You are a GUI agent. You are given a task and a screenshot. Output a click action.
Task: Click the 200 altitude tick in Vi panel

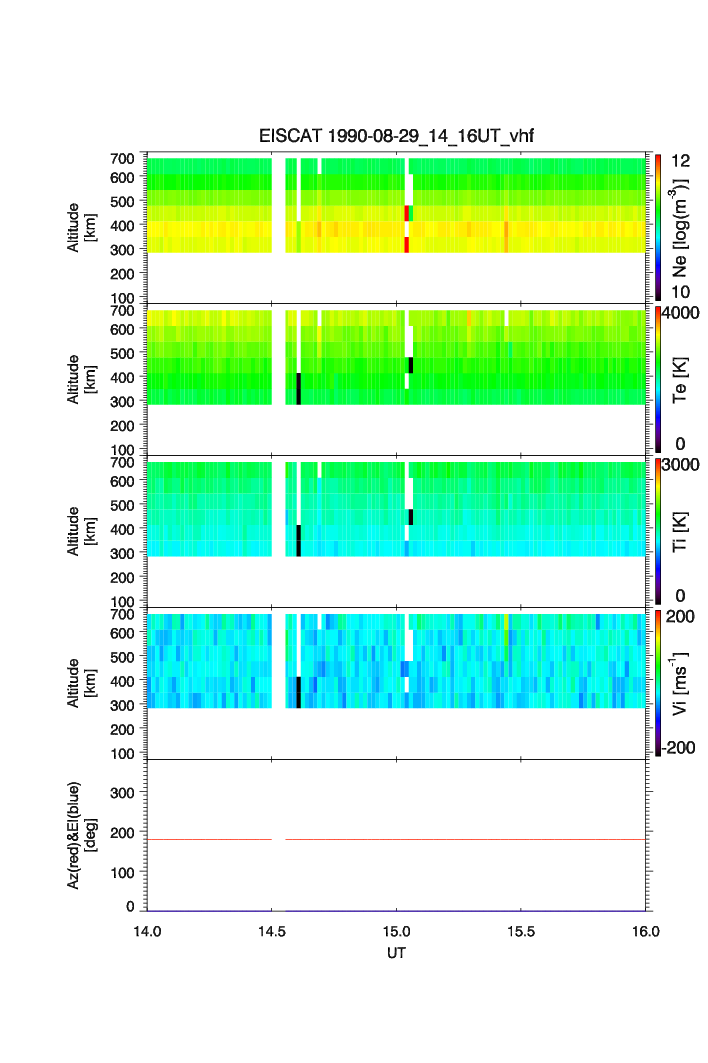click(123, 729)
